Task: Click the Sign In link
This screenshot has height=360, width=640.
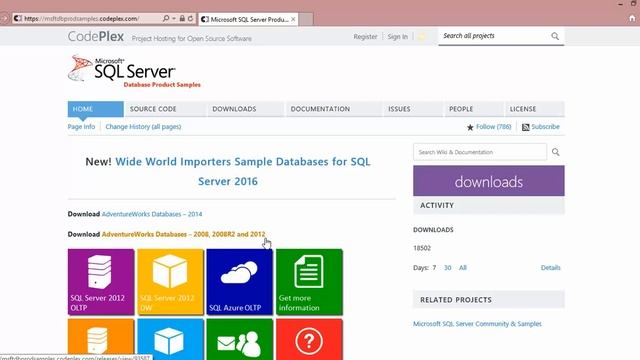Action: pos(398,37)
